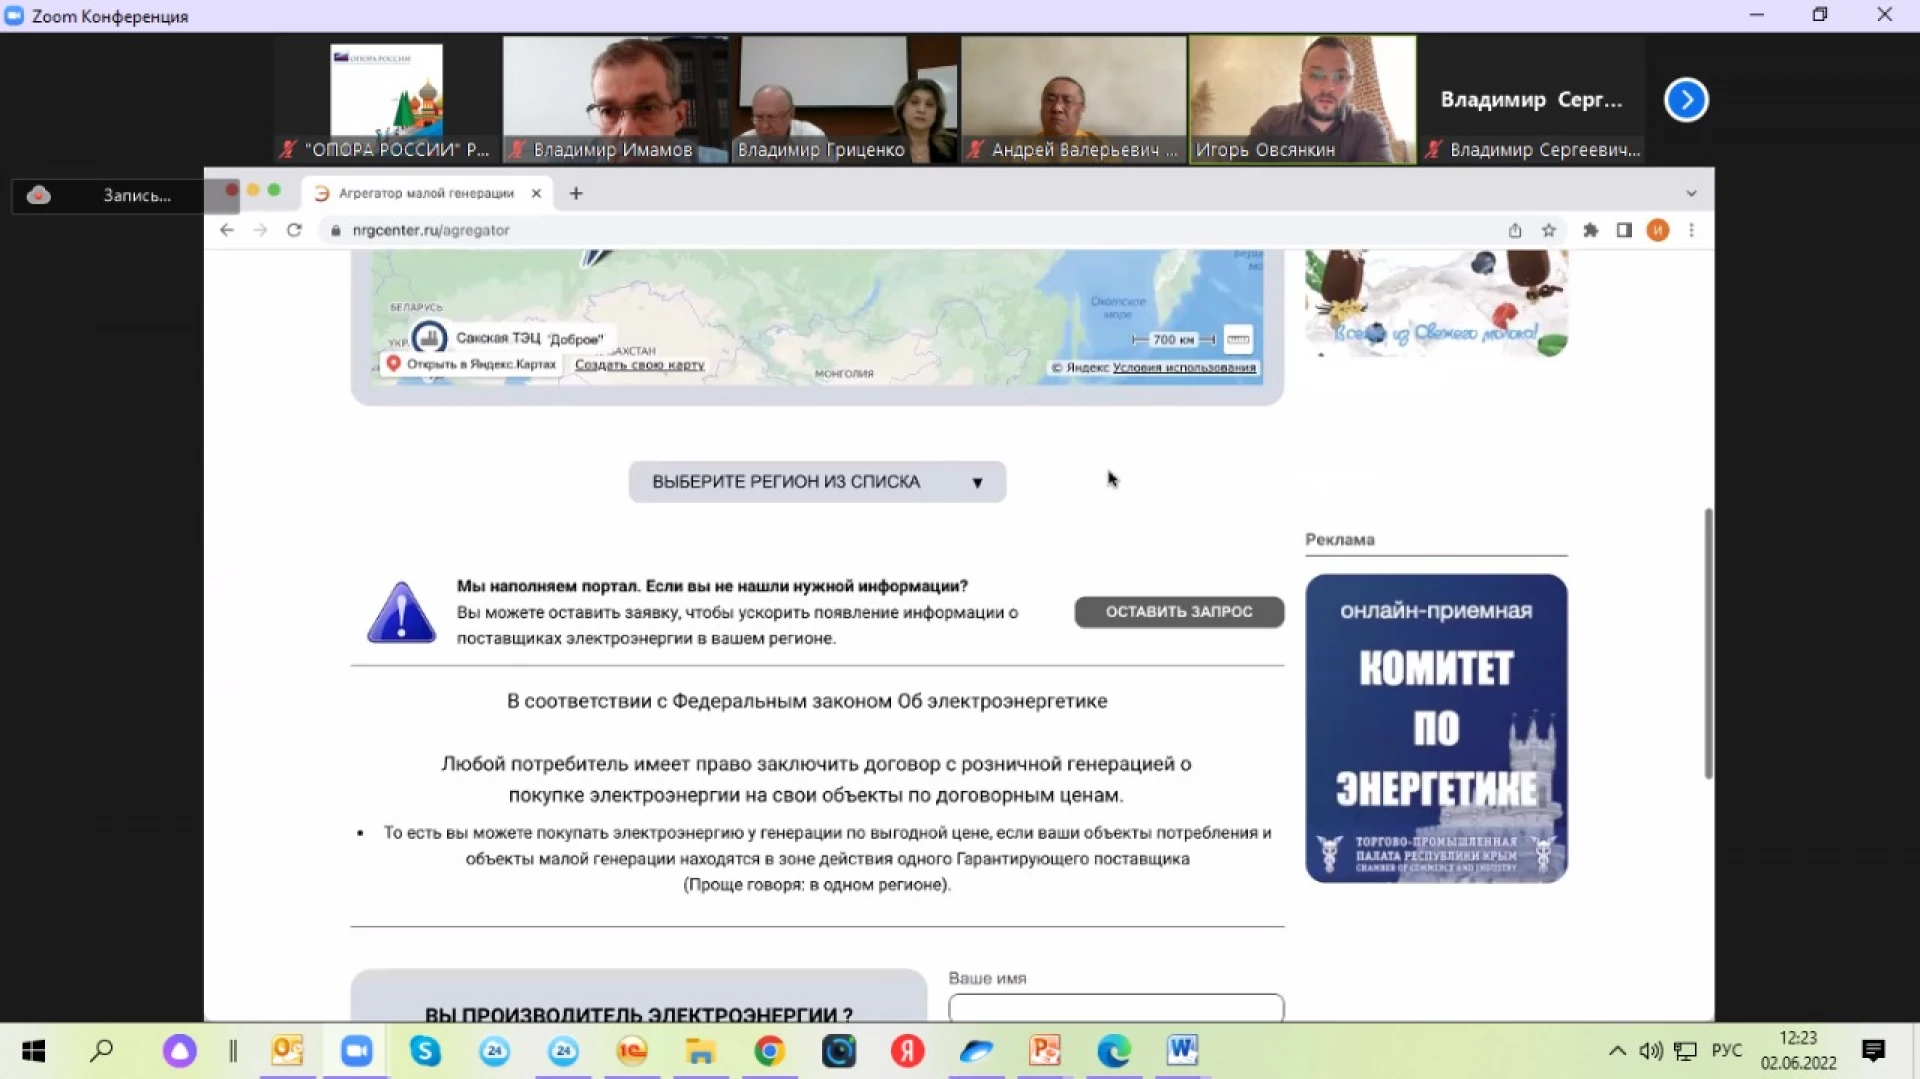The height and width of the screenshot is (1079, 1920).
Task: Bookmark page with the star icon
Action: 1549,230
